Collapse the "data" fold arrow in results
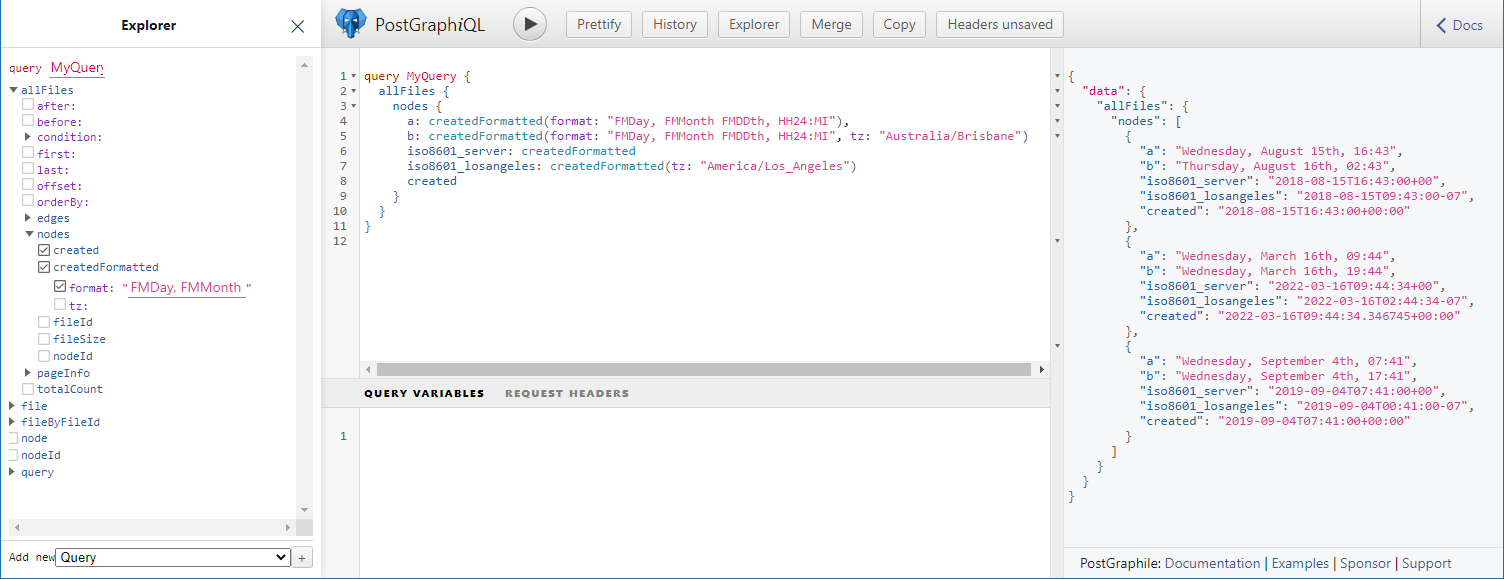 coord(1058,91)
